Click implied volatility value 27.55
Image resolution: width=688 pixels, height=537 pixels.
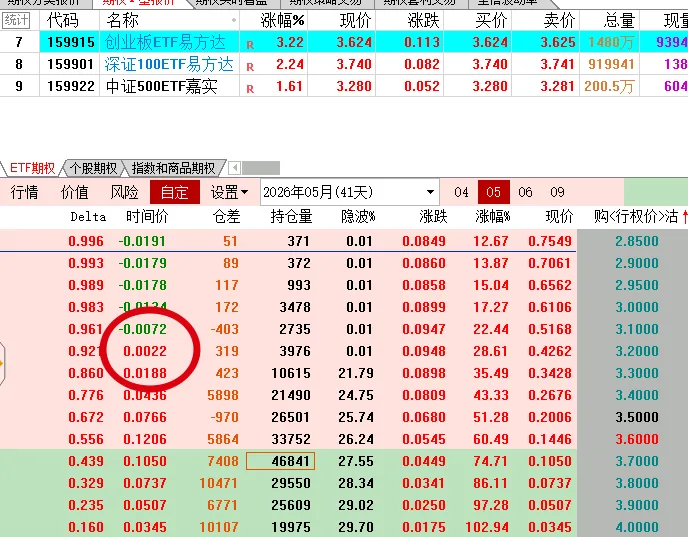pos(356,461)
